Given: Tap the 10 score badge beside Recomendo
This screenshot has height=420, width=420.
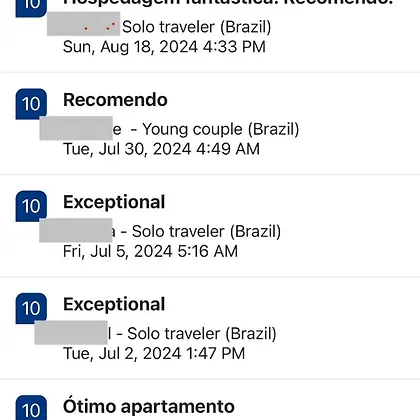Looking at the screenshot, I should coord(31,104).
